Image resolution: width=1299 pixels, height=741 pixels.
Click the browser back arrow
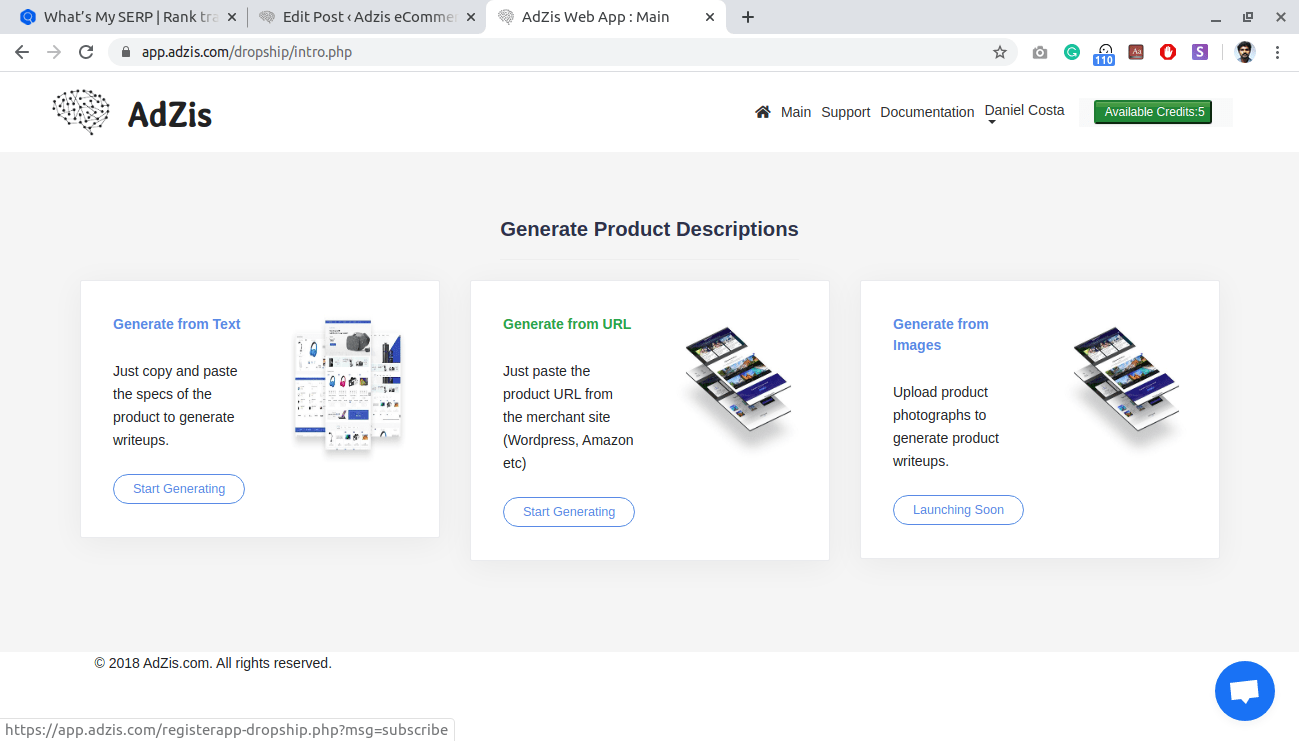tap(22, 52)
